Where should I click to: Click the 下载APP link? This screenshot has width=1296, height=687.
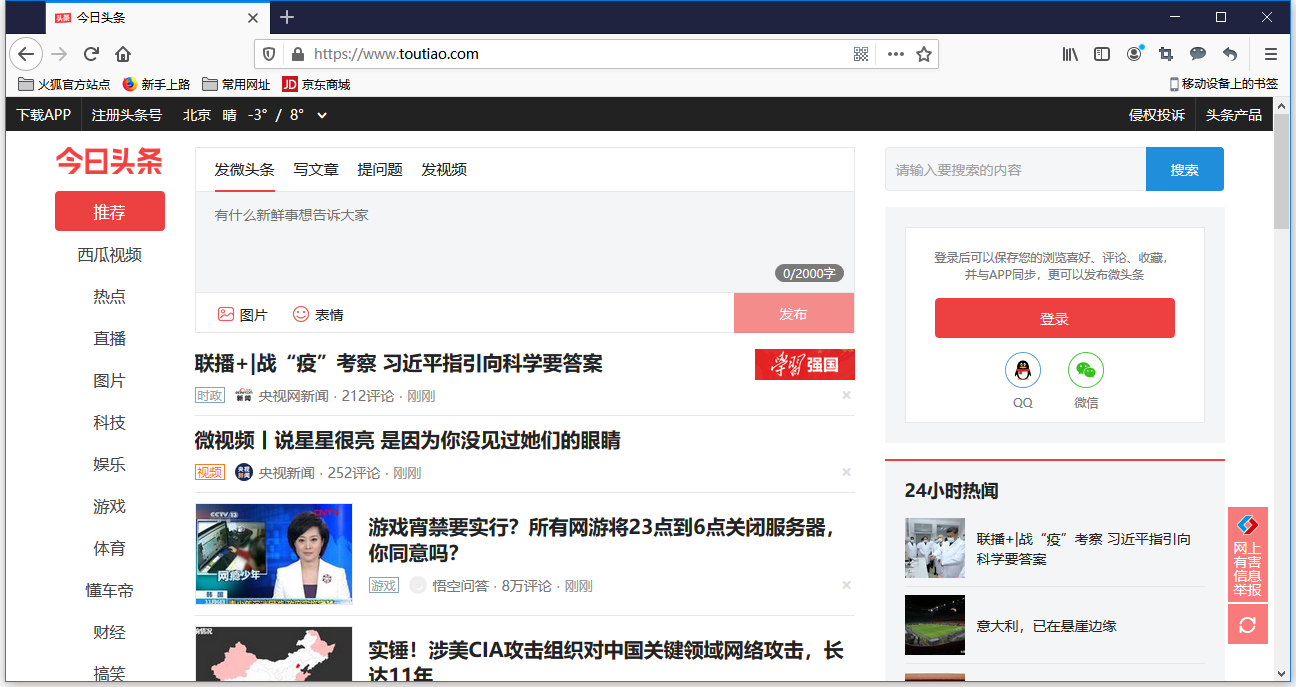(x=44, y=115)
